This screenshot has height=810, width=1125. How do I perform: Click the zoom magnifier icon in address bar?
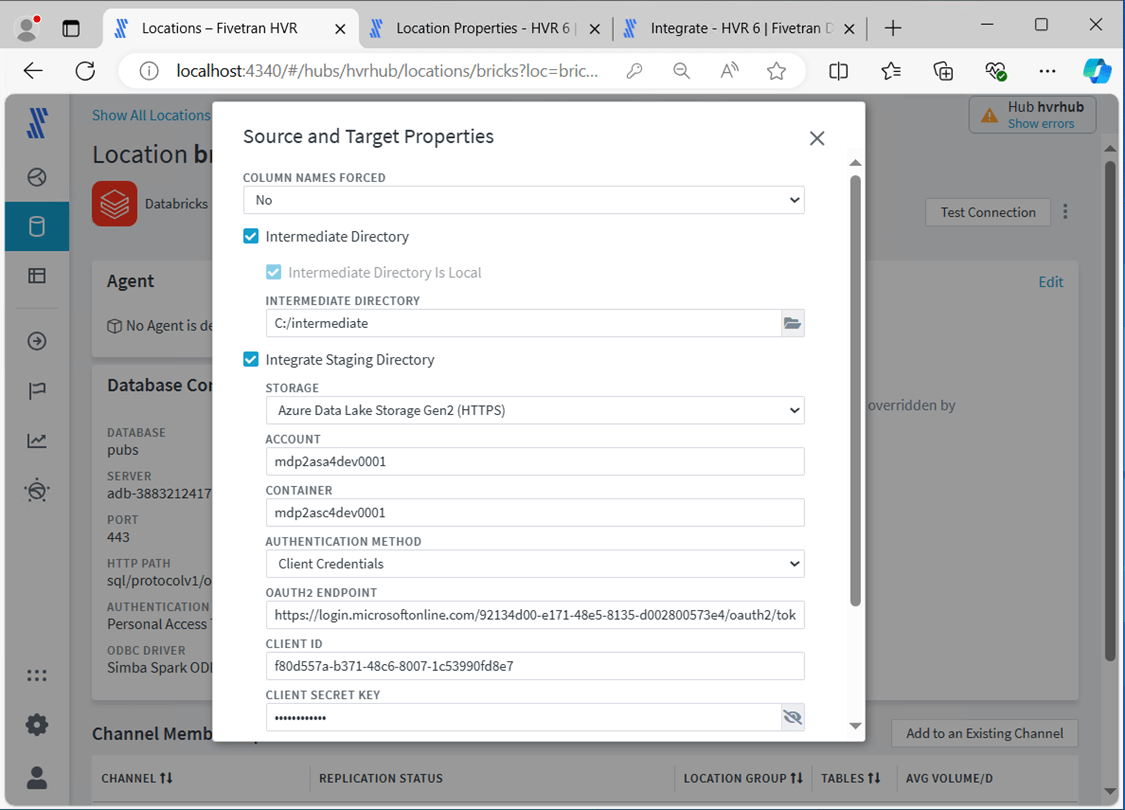682,71
